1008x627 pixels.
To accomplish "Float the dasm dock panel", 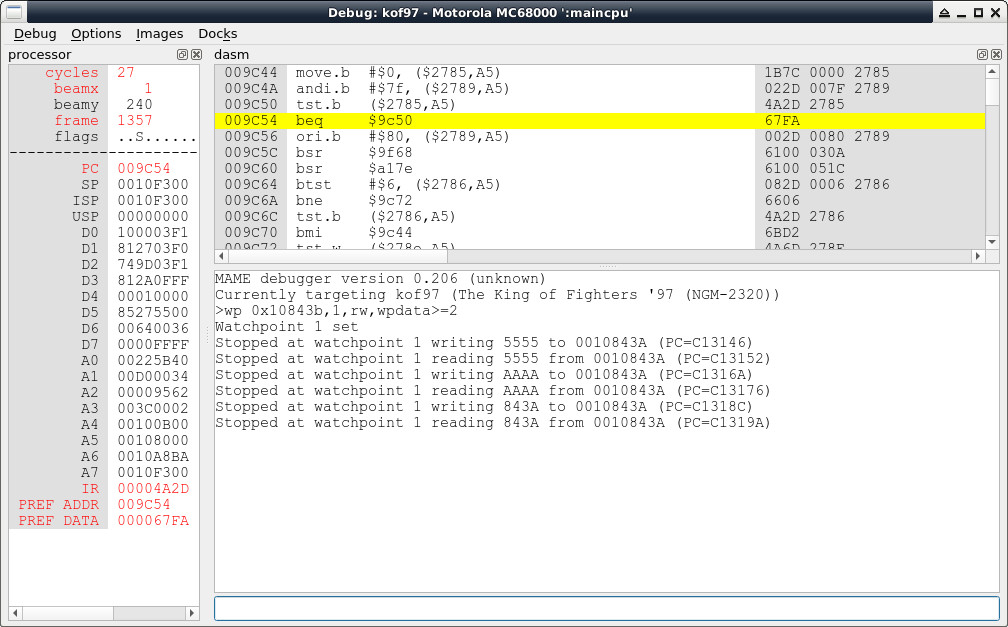I will tap(982, 55).
